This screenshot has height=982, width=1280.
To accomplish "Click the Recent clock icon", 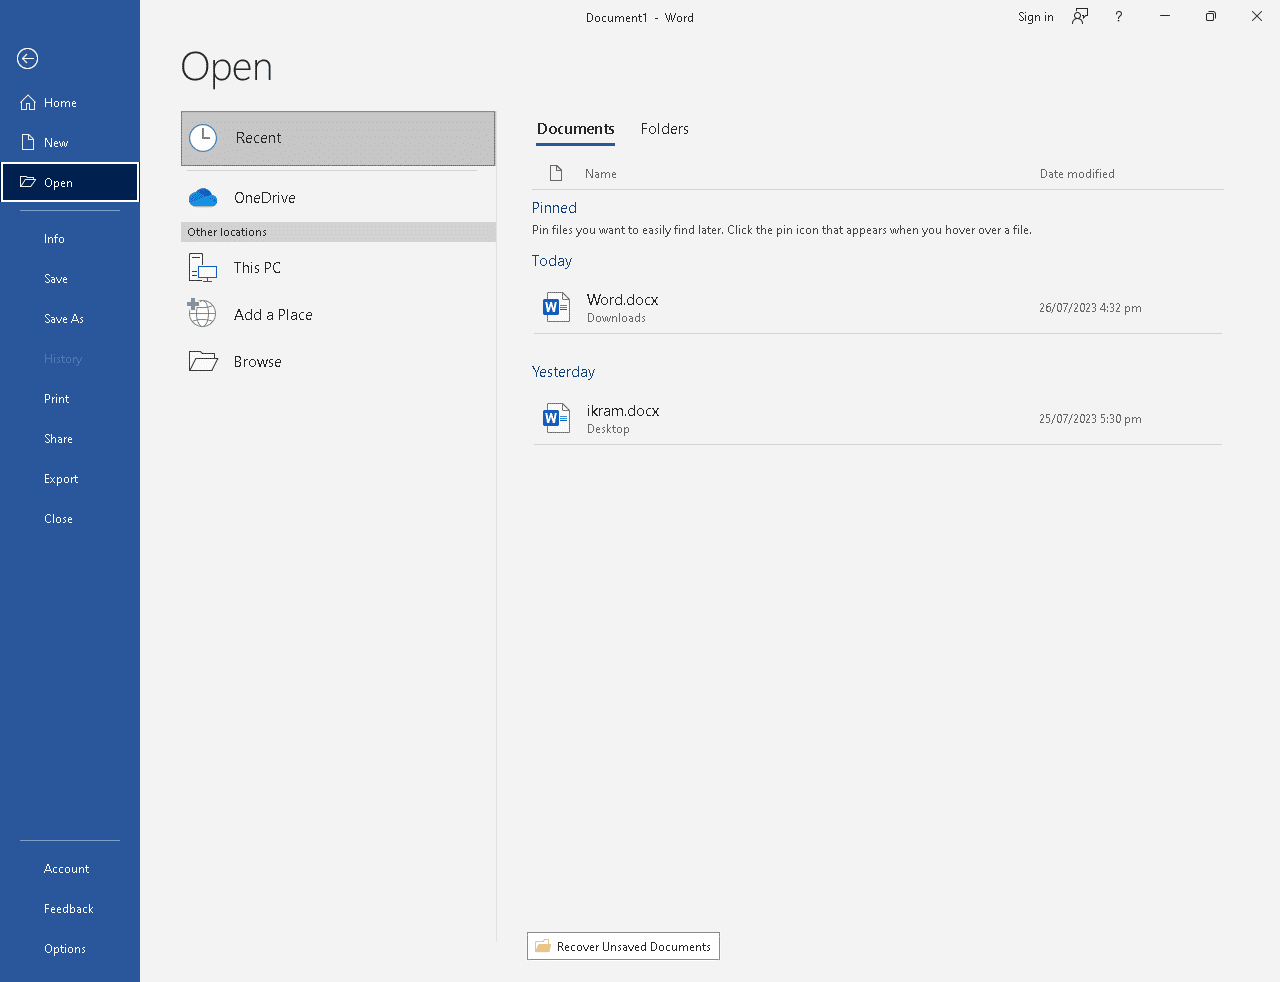I will [x=203, y=138].
